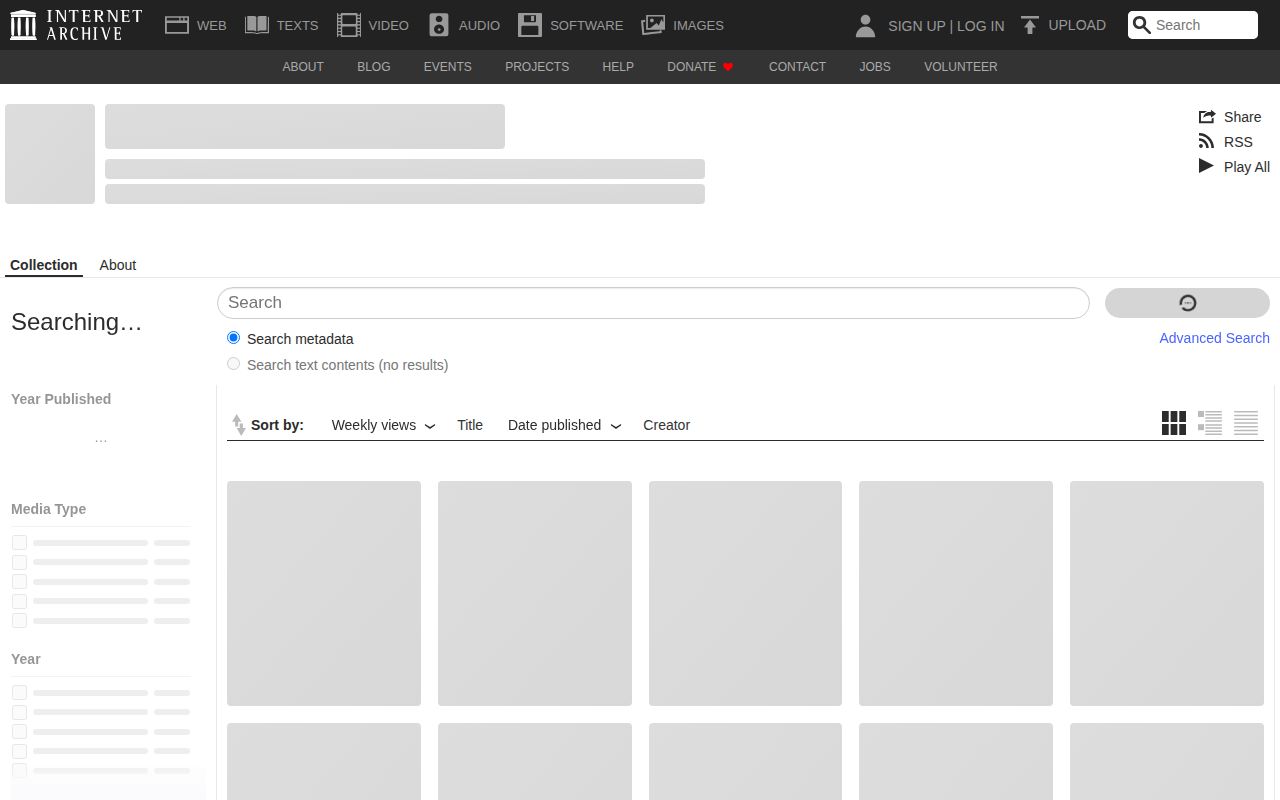Select the Search metadata radio button
Viewport: 1280px width, 800px height.
233,337
